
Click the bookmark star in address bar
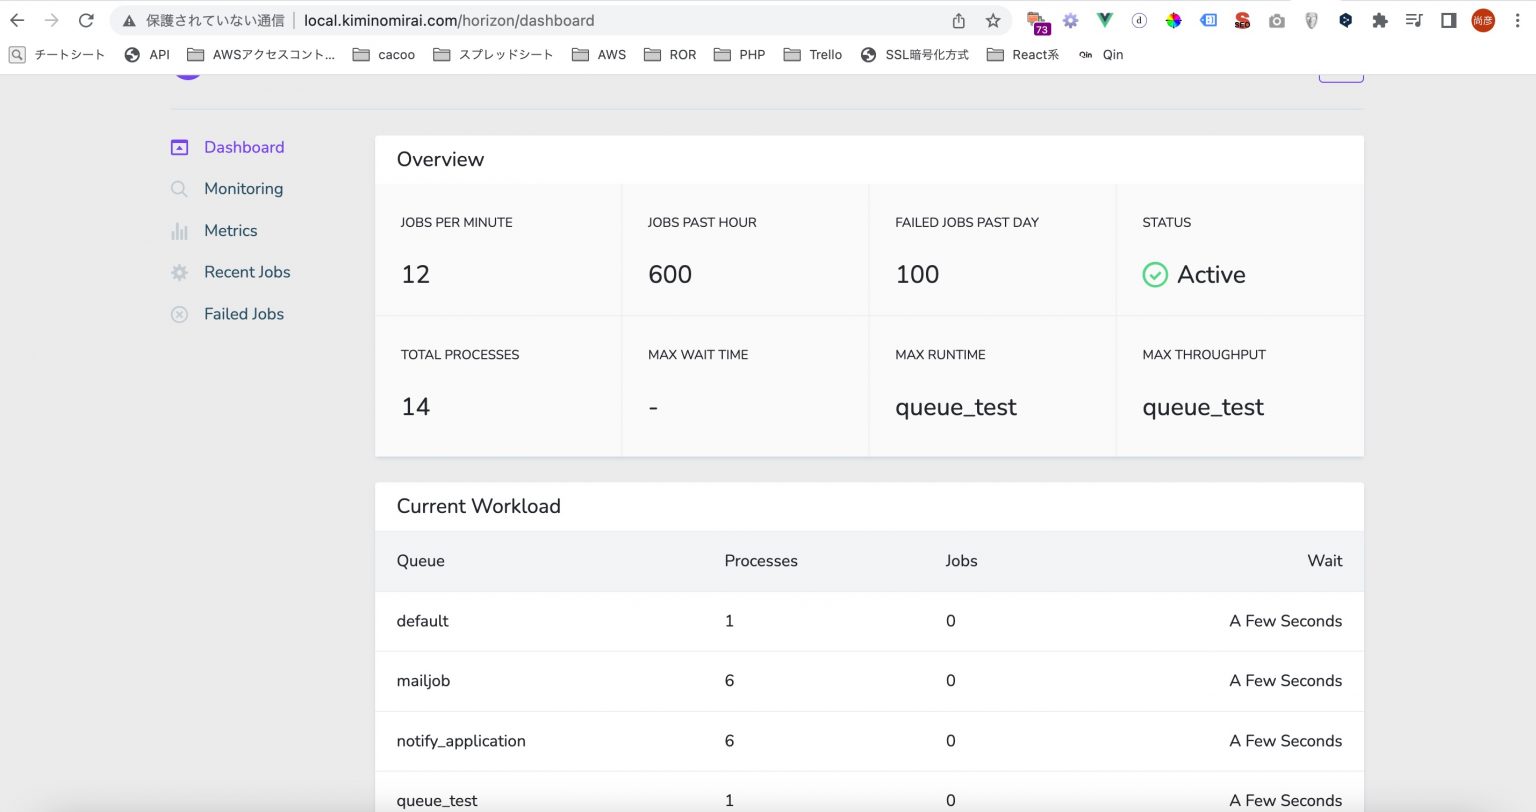click(x=993, y=20)
